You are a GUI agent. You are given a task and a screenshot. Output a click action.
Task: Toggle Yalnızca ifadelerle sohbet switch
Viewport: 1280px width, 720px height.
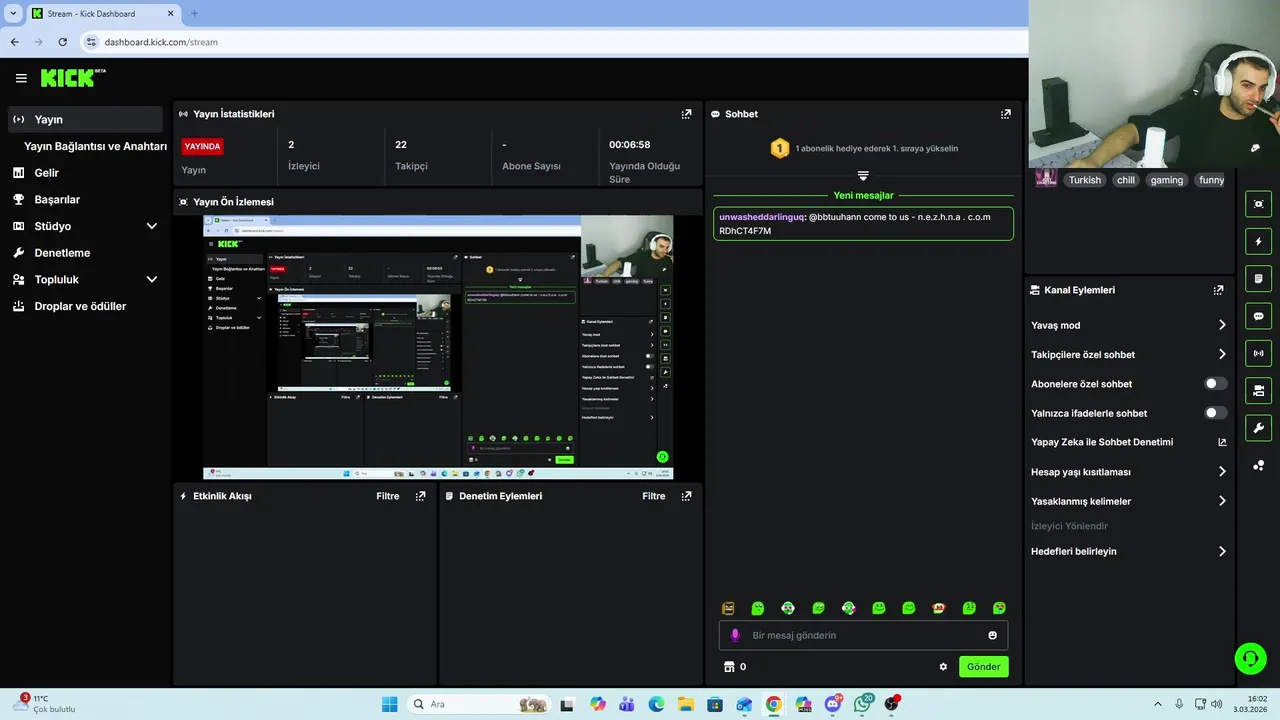1216,413
